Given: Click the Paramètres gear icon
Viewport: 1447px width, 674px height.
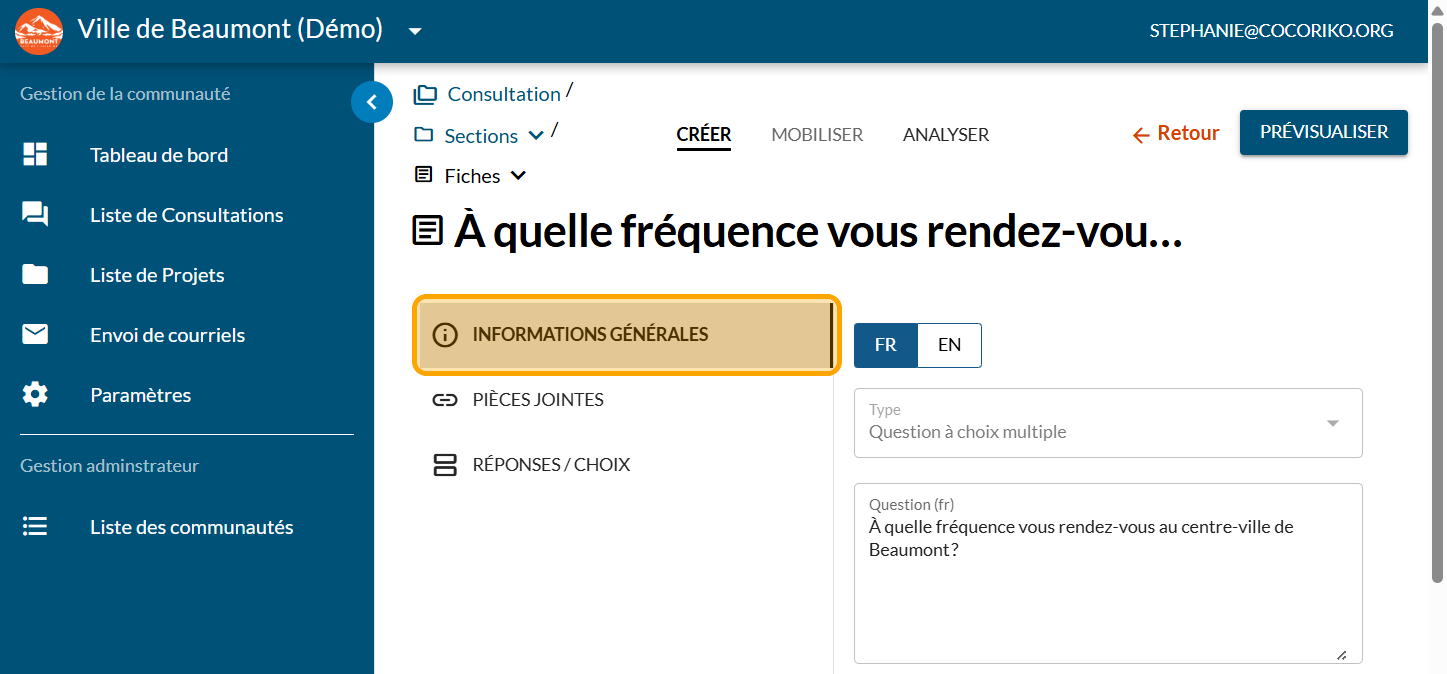Looking at the screenshot, I should pos(35,395).
